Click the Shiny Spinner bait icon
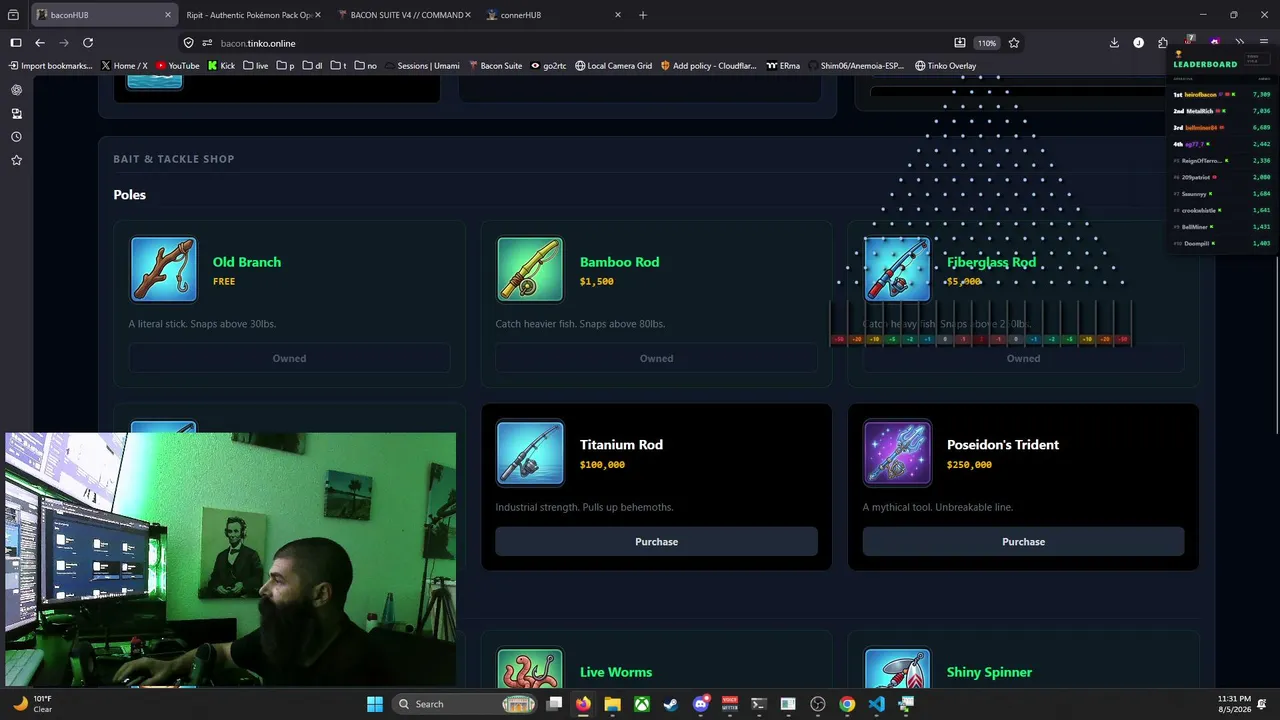Screen dimensions: 1280x720 (897, 669)
